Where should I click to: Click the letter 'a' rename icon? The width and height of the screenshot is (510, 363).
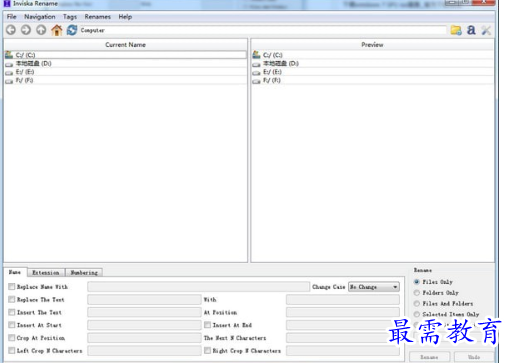coord(471,30)
